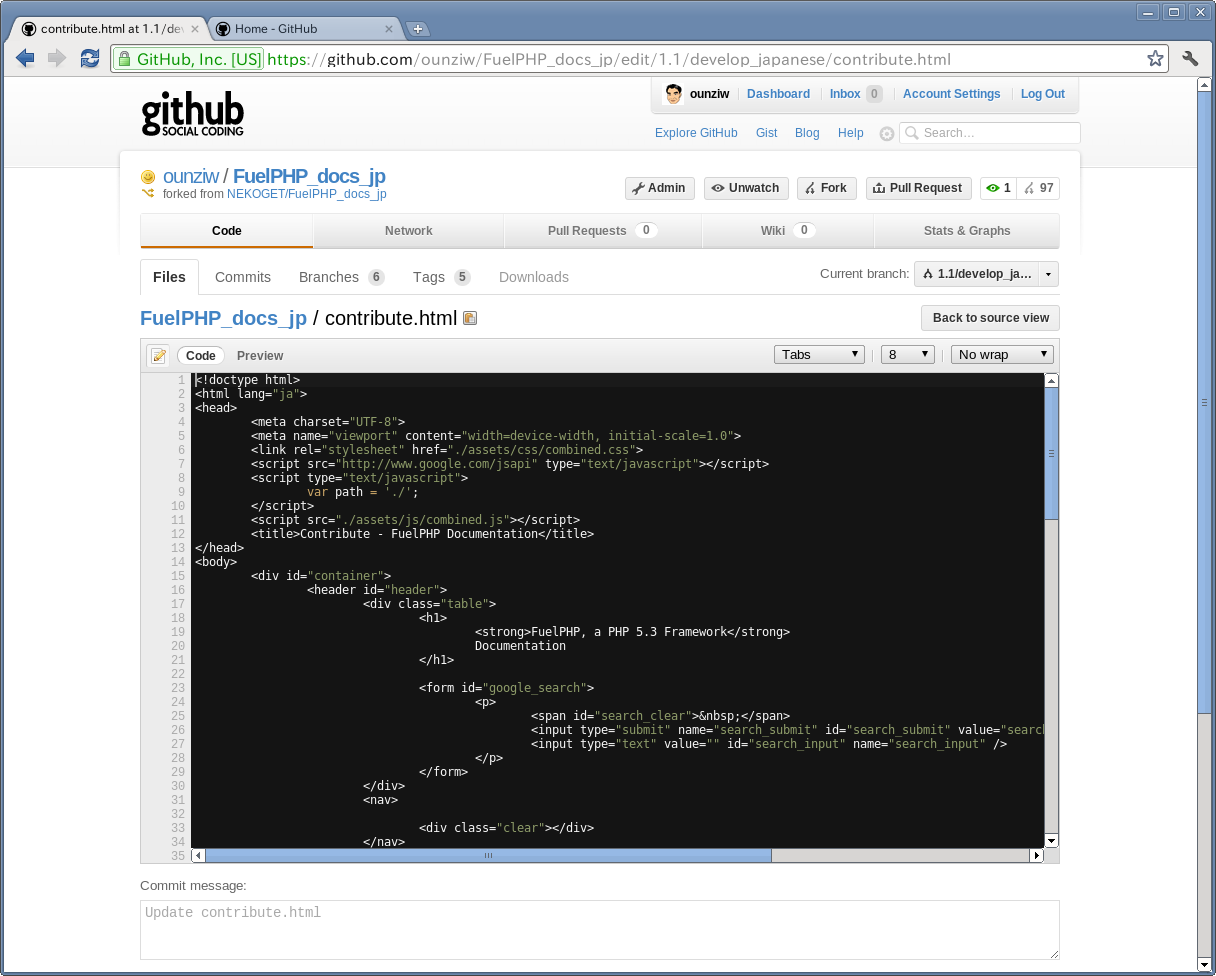Open Account Settings link

(951, 94)
